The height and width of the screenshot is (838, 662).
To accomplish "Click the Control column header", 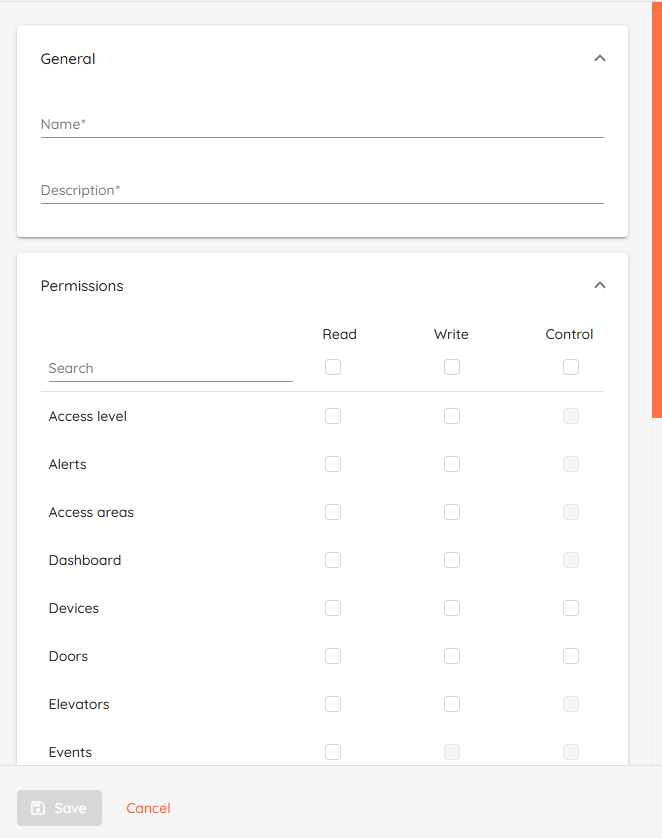I will (x=569, y=334).
